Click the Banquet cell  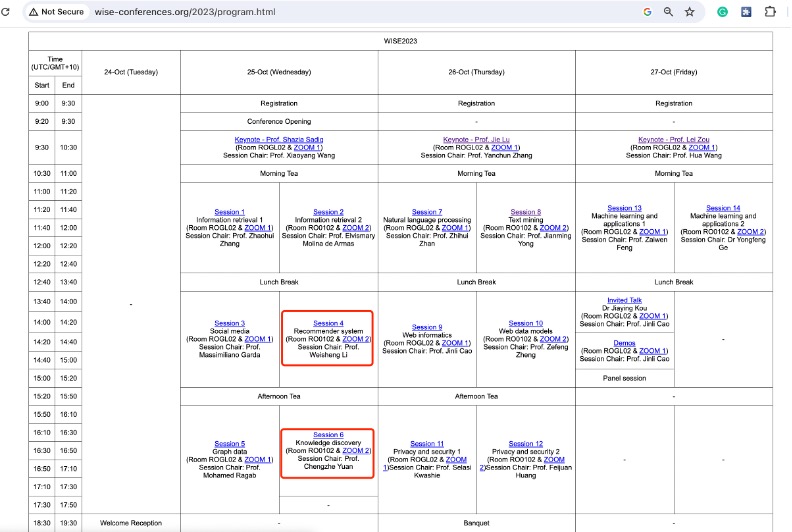[x=476, y=523]
